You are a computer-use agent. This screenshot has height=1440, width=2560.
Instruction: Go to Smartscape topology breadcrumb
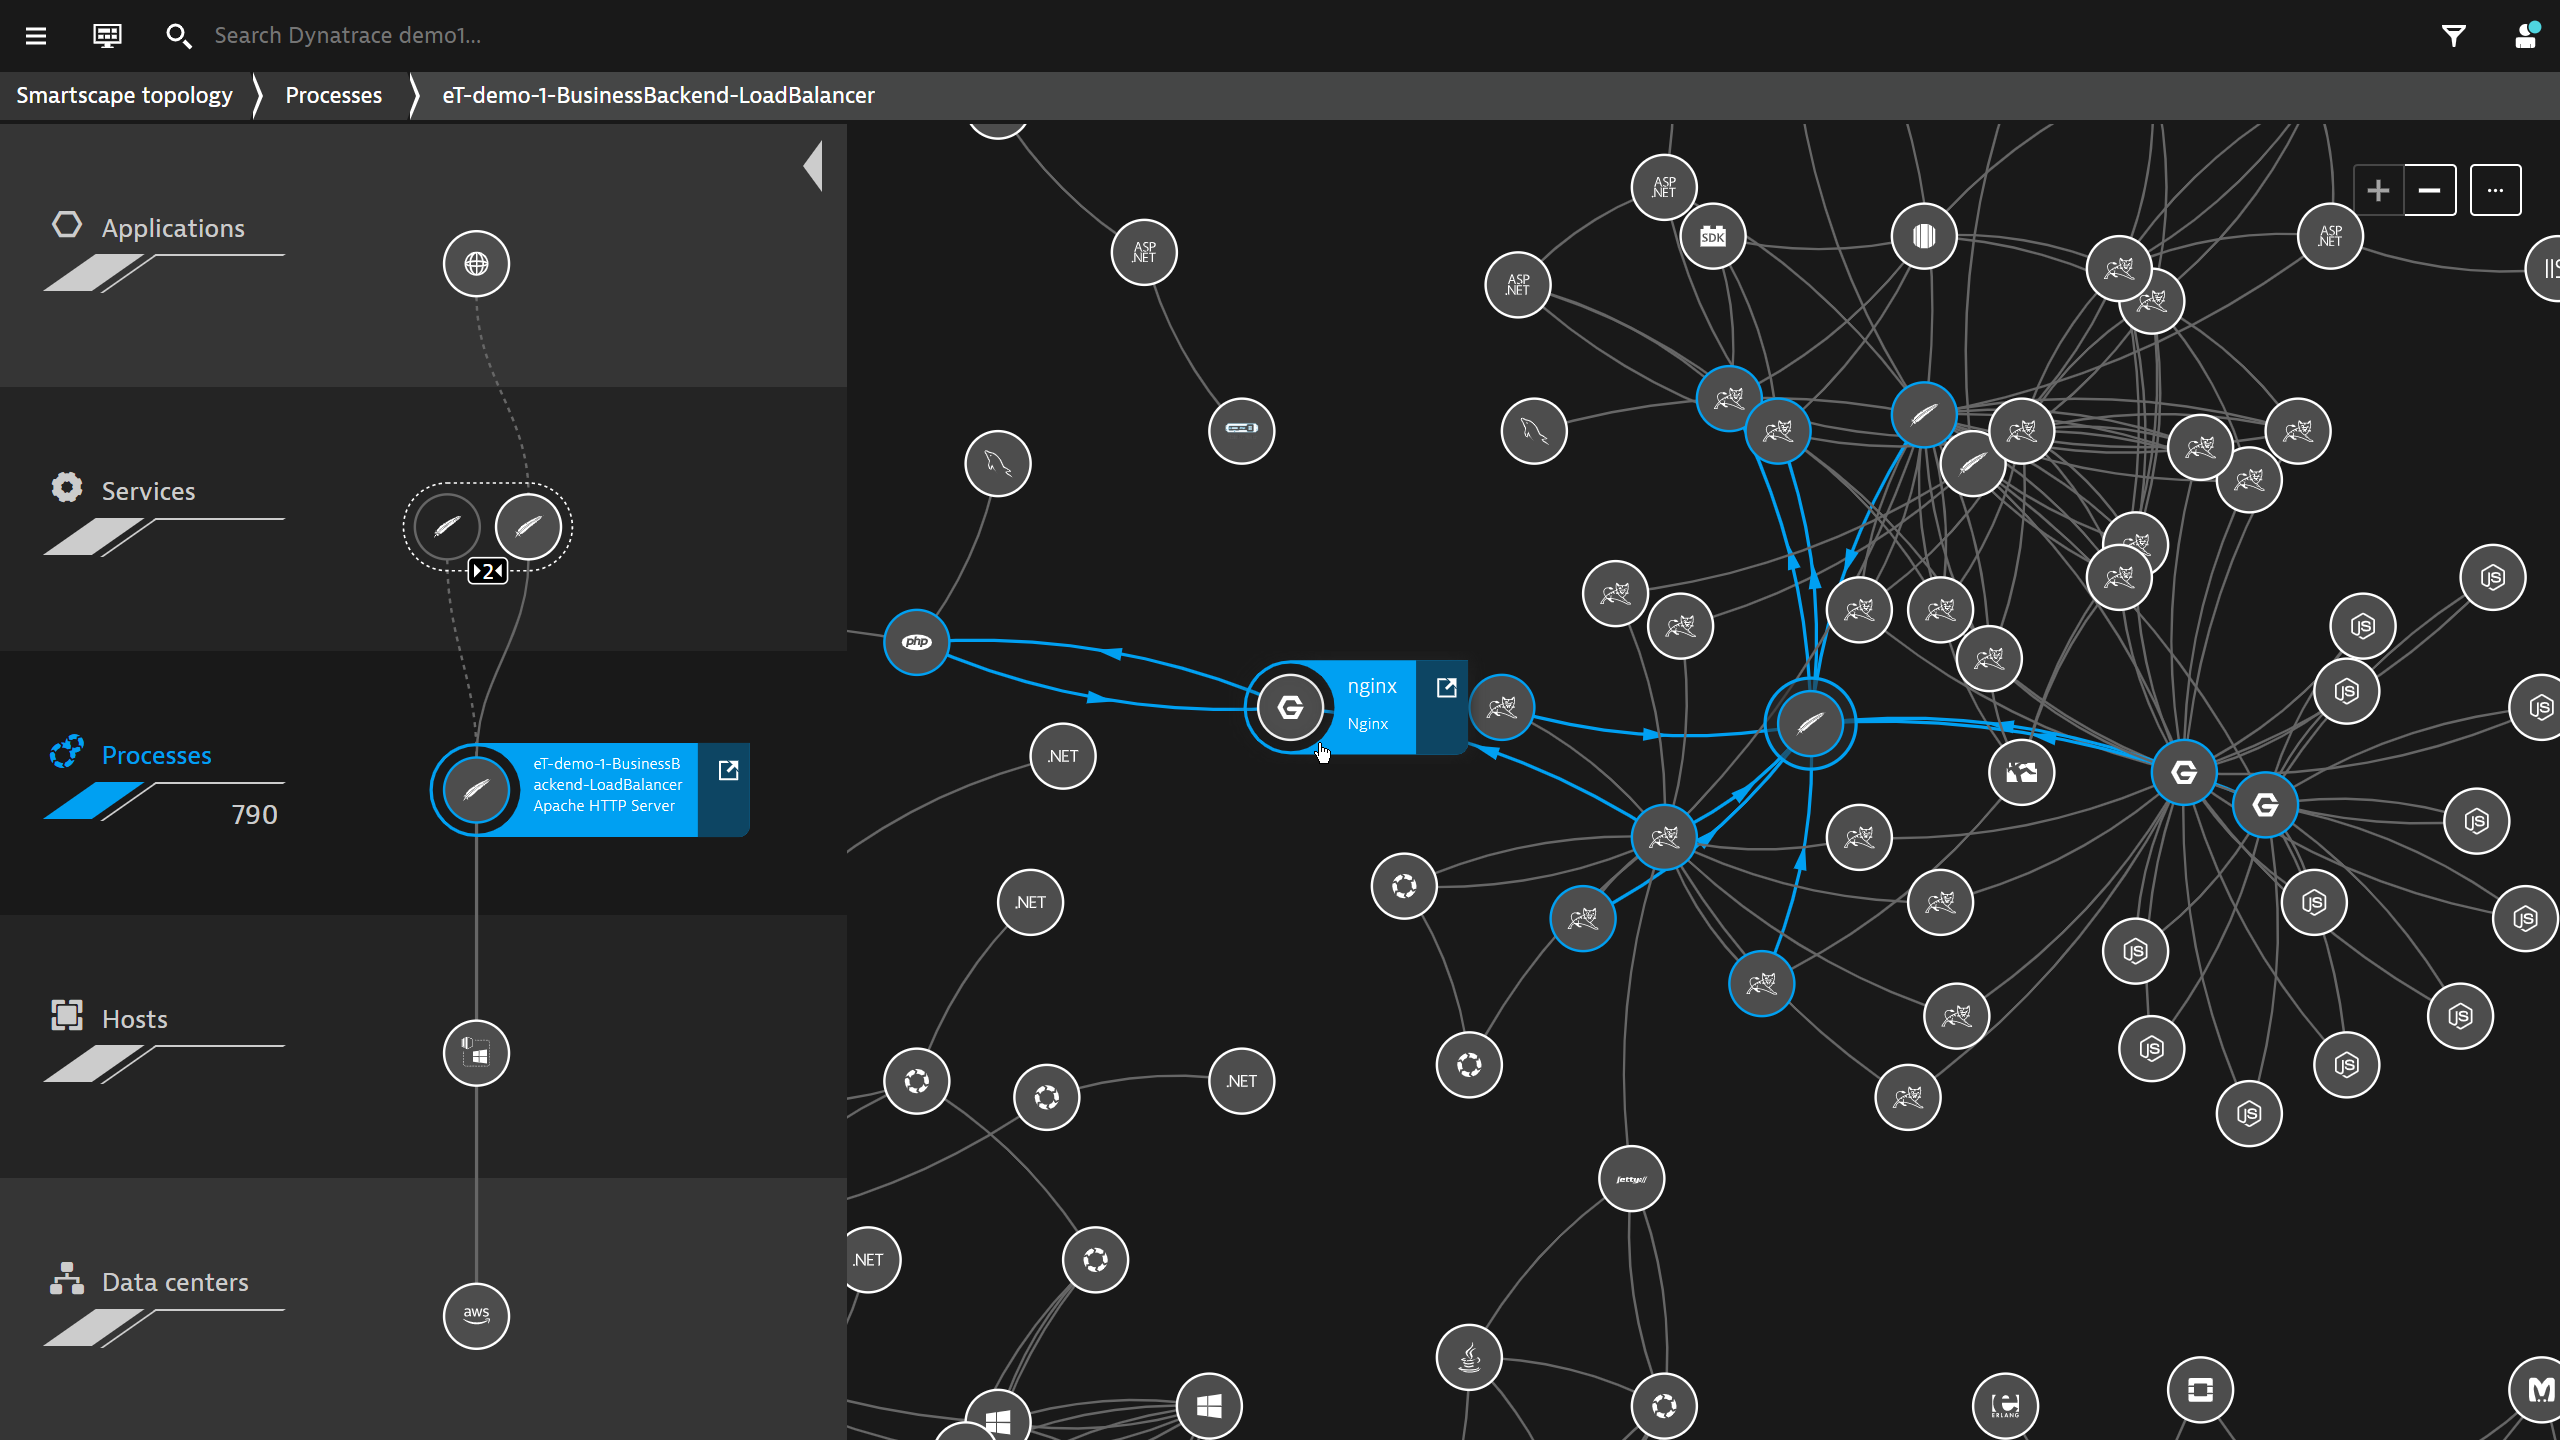tap(124, 95)
